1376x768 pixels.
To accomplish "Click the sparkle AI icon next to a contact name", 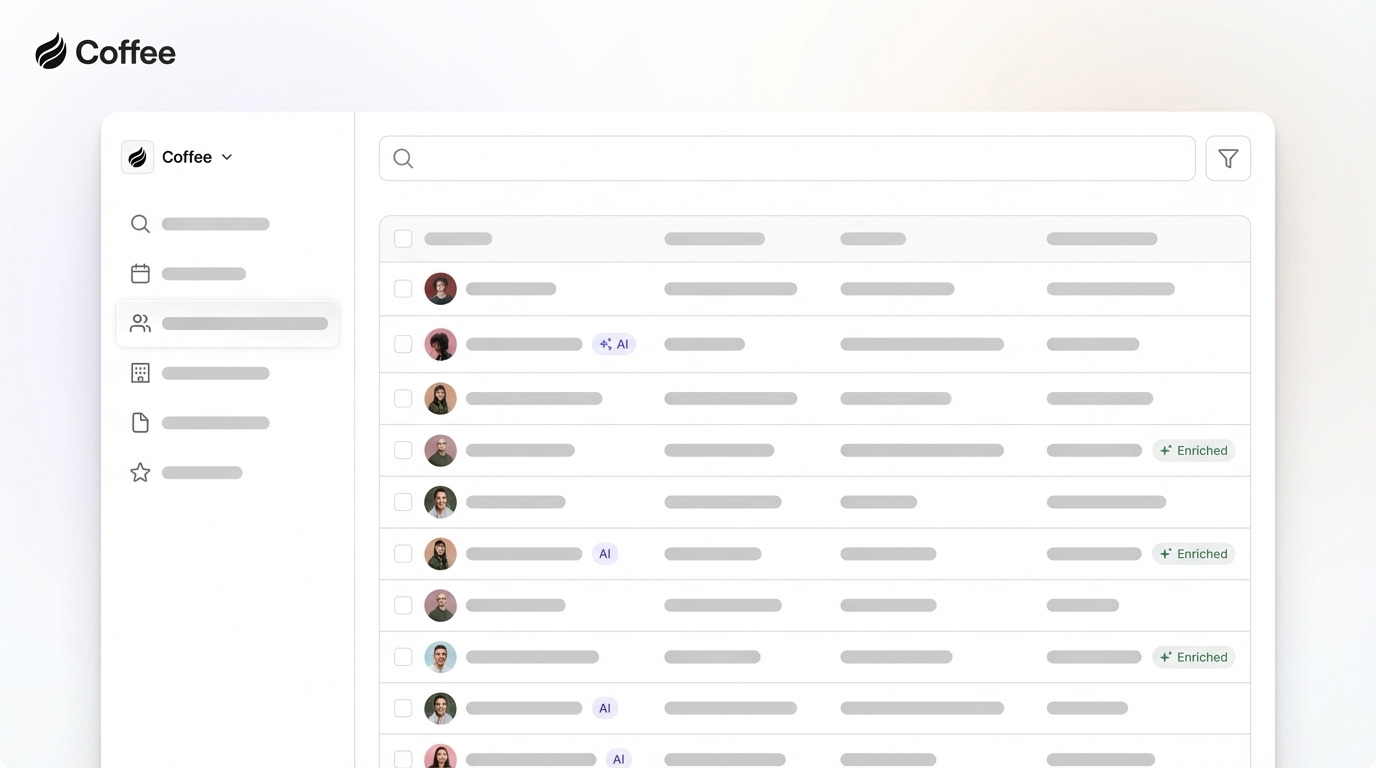I will (x=603, y=343).
